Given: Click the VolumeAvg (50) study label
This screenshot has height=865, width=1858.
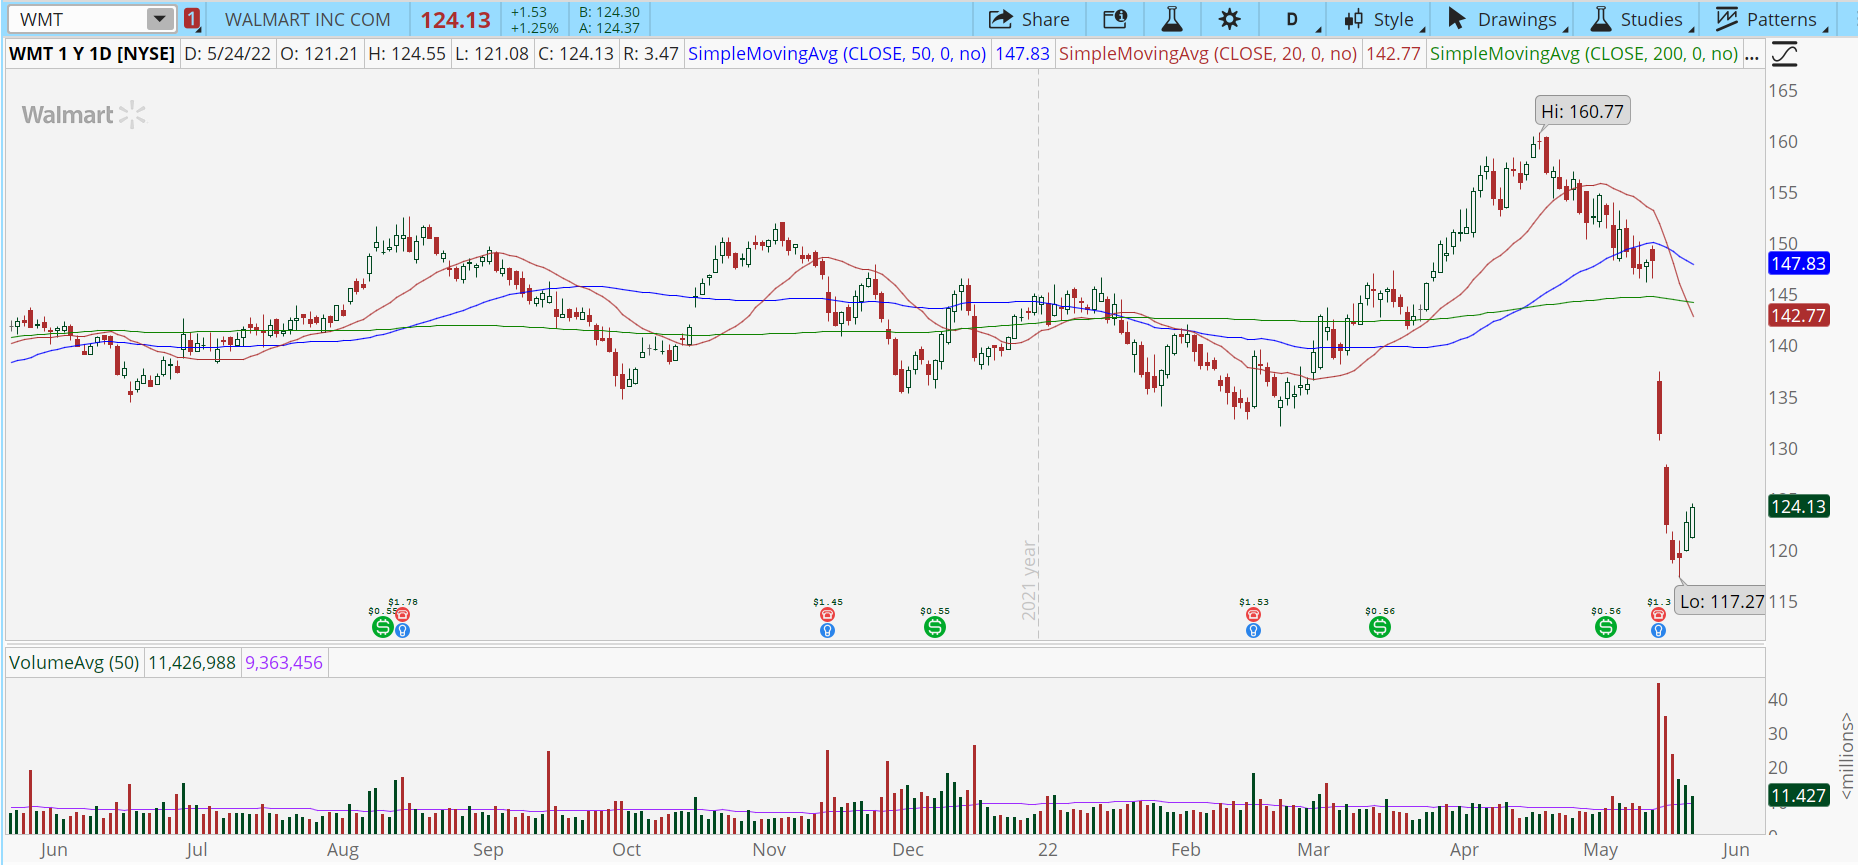Looking at the screenshot, I should click(74, 662).
